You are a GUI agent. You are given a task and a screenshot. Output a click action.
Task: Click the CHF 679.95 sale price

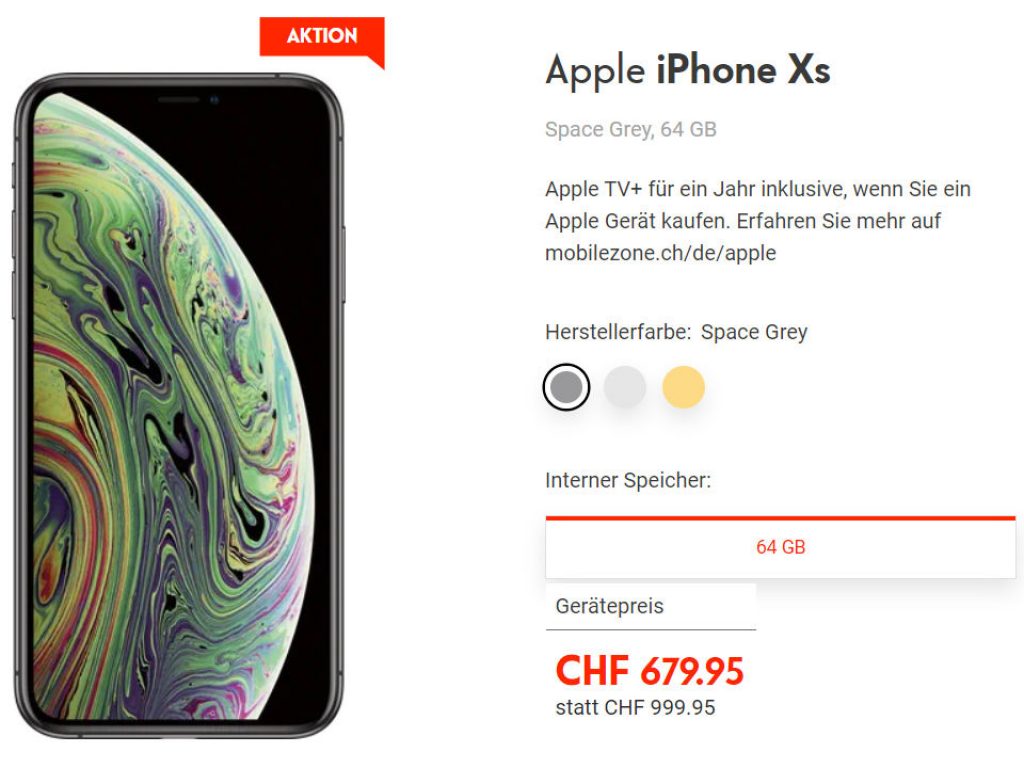pos(649,671)
